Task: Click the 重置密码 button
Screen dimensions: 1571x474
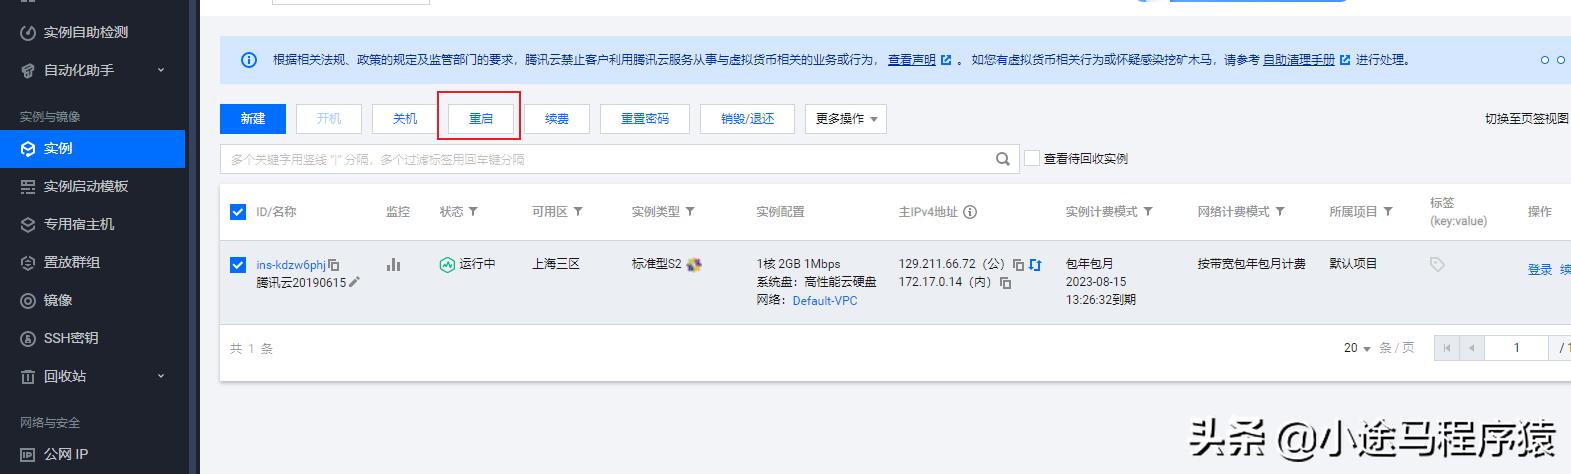Action: tap(645, 119)
